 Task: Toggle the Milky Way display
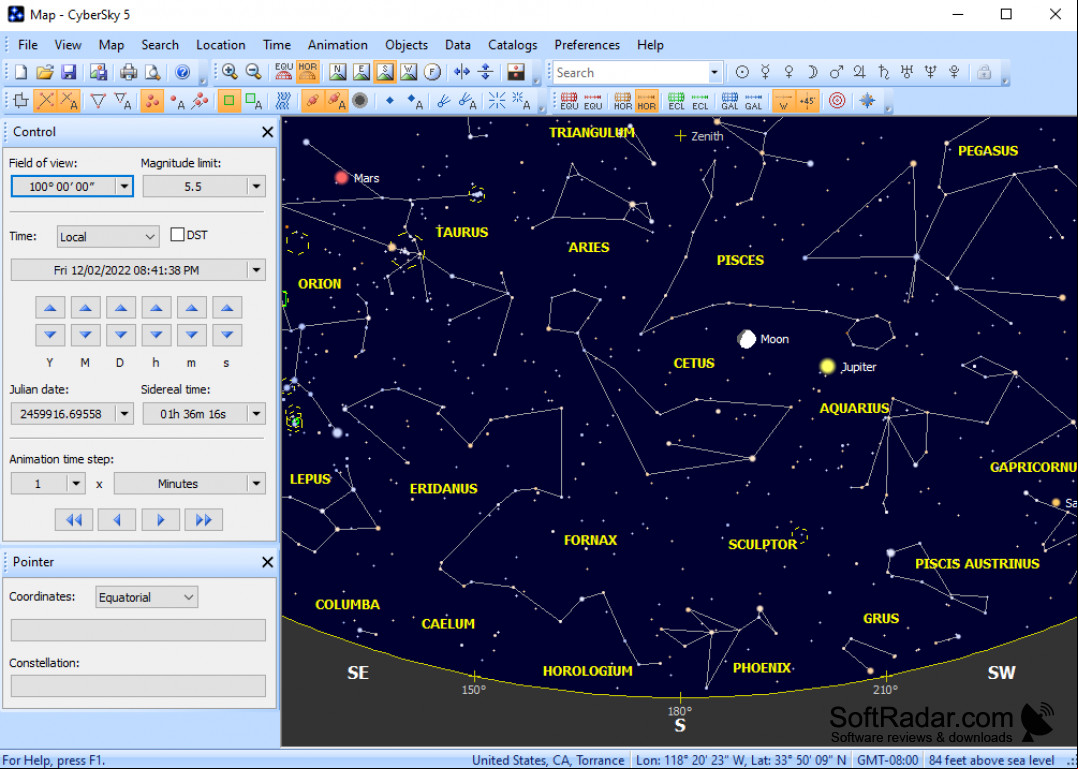pyautogui.click(x=283, y=101)
